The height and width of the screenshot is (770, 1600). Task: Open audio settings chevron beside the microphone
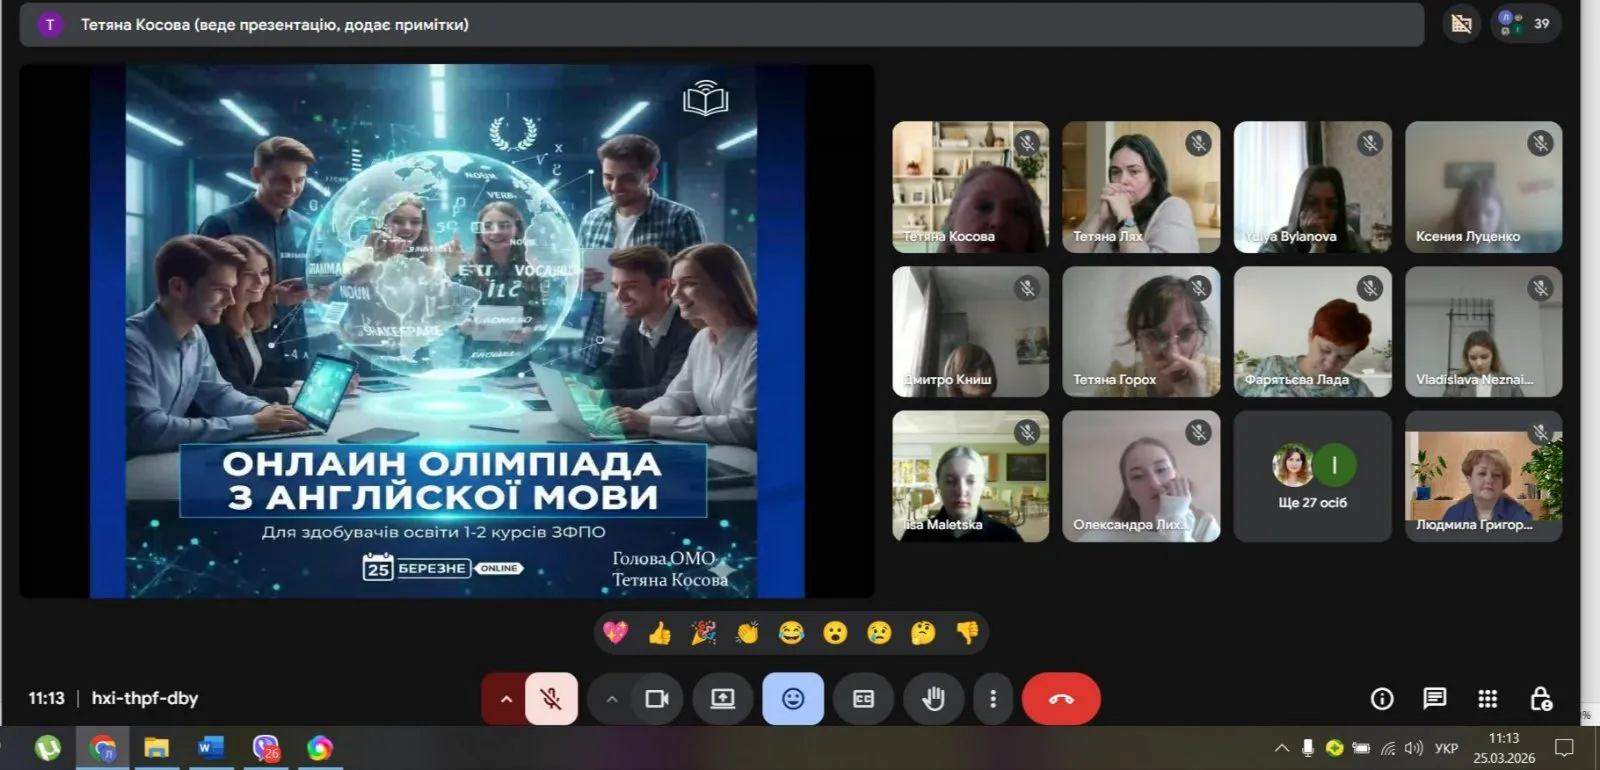point(506,699)
